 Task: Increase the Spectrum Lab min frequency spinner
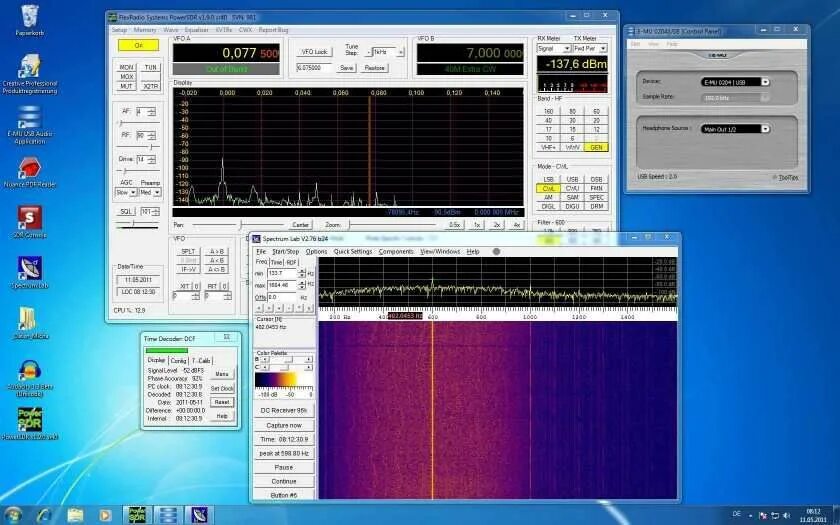(302, 271)
